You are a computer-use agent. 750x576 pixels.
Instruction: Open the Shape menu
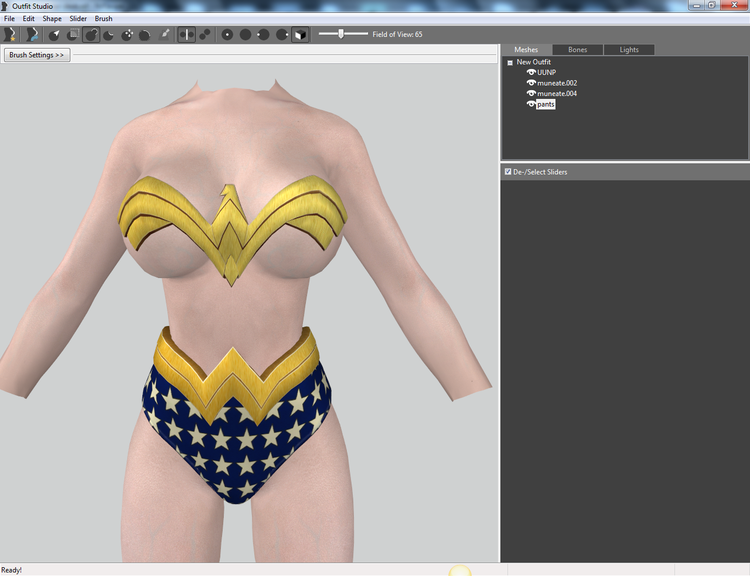(x=52, y=19)
